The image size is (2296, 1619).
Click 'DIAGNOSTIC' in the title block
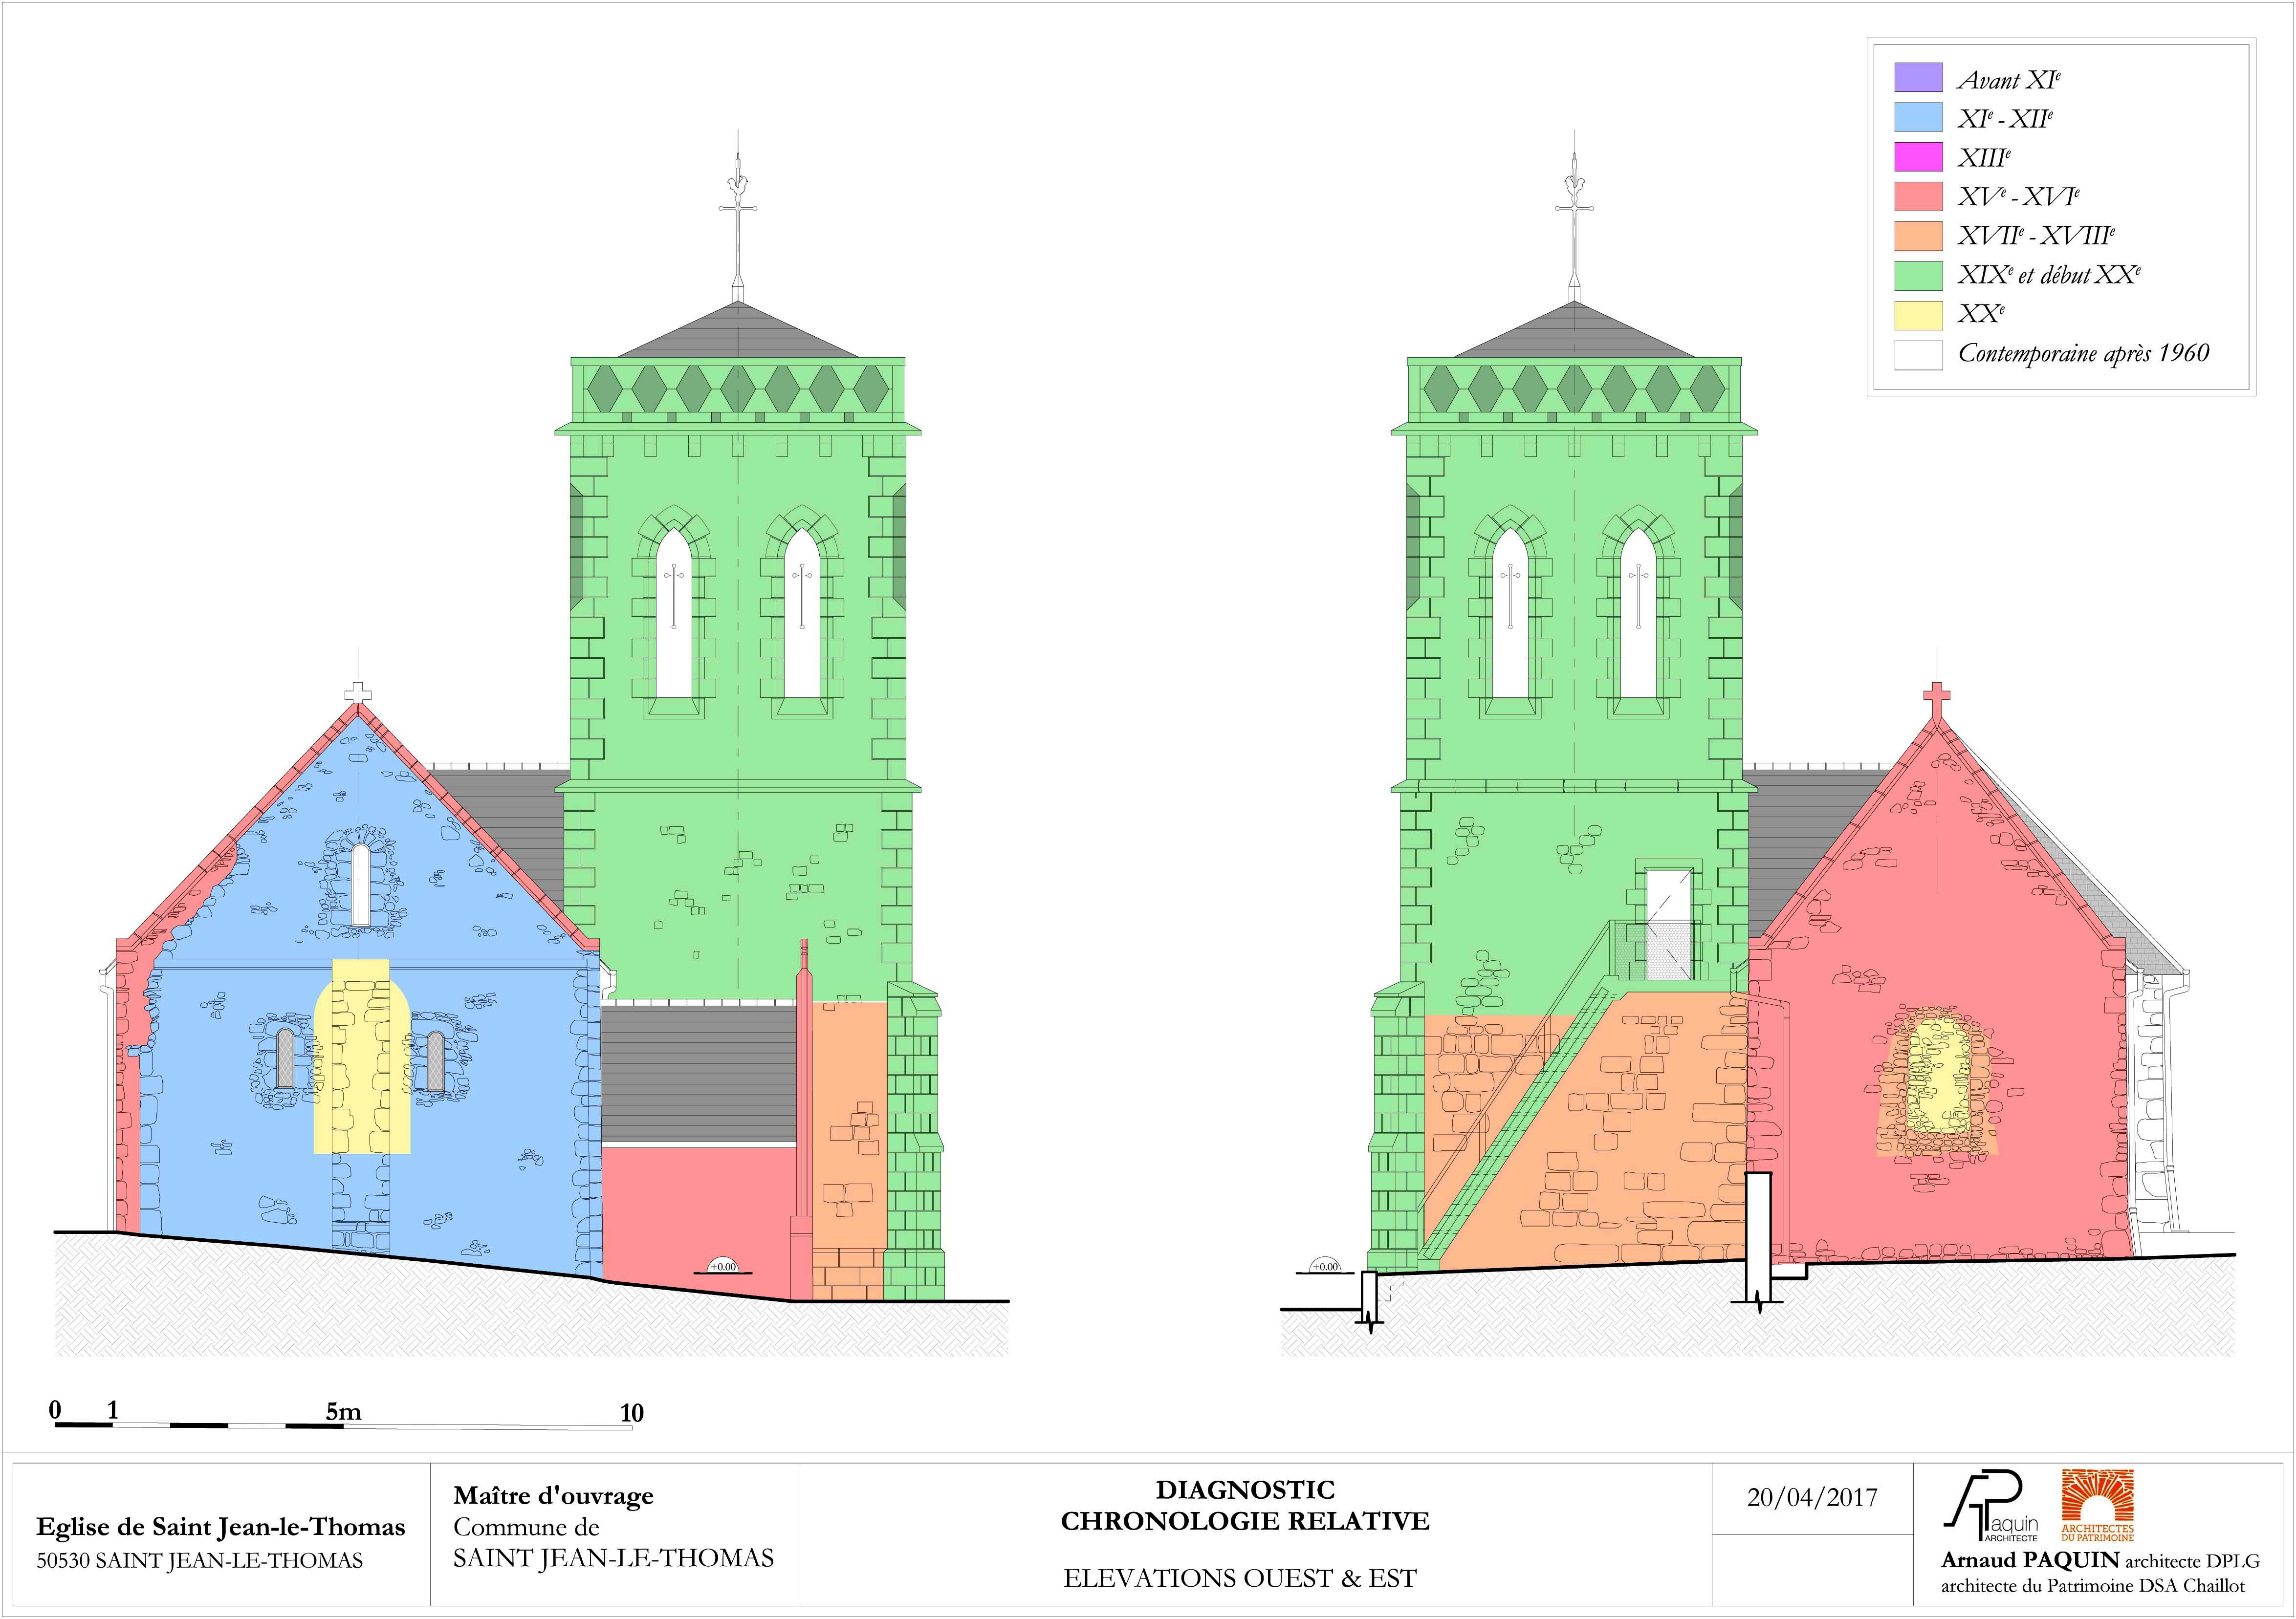(x=1245, y=1490)
